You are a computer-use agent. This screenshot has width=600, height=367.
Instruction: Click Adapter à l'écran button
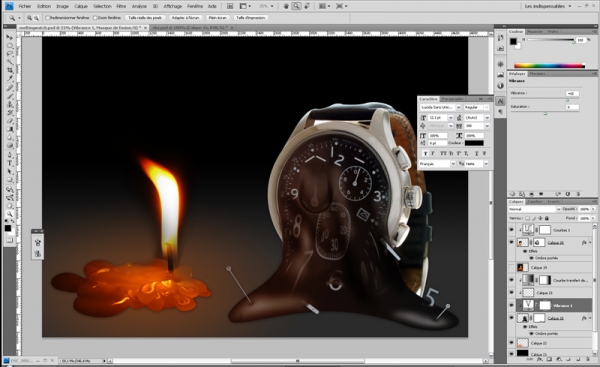185,18
